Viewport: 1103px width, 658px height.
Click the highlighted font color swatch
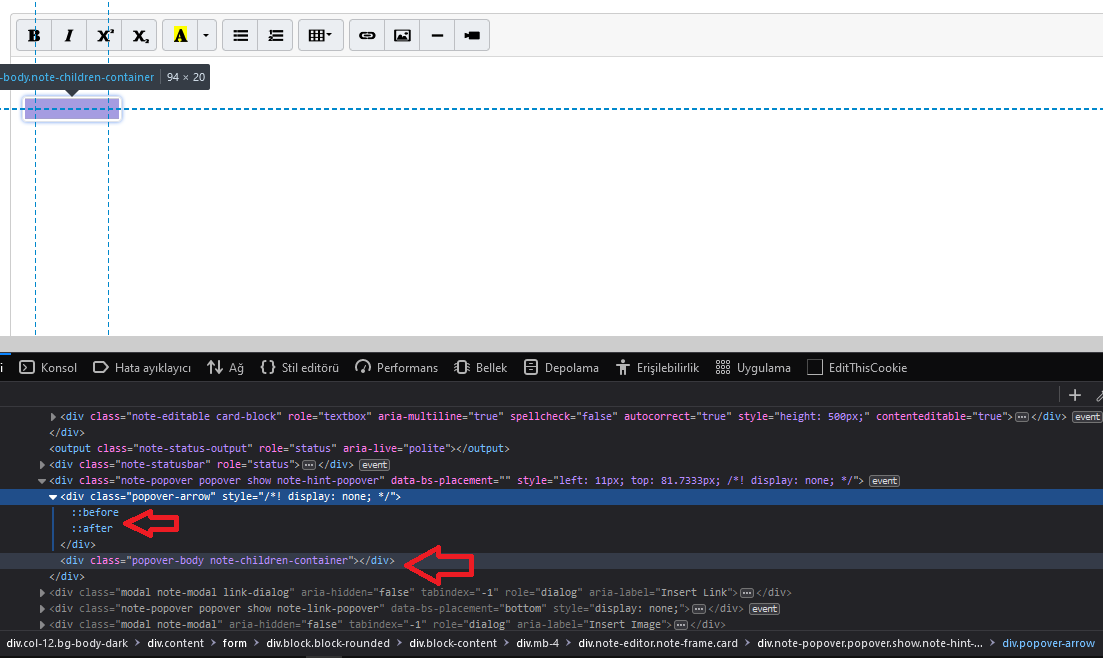pos(178,35)
